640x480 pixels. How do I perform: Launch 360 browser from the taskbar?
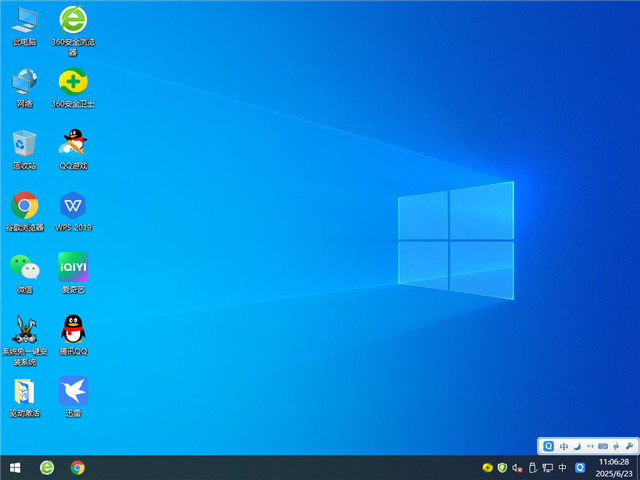[x=47, y=467]
